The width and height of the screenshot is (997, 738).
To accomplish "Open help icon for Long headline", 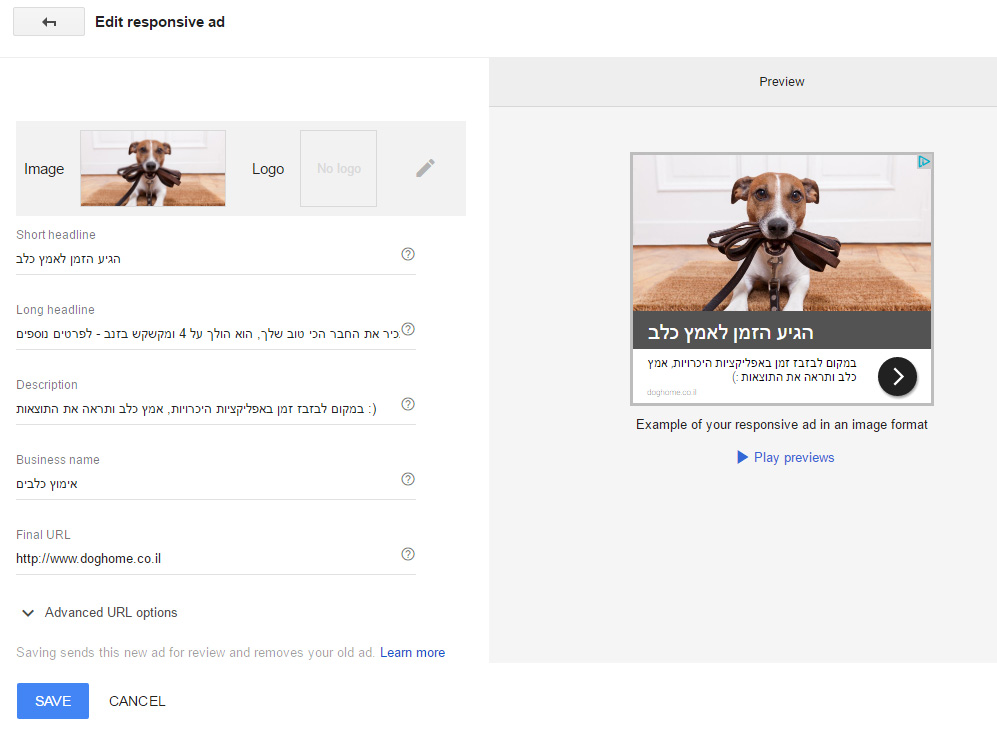I will 408,329.
